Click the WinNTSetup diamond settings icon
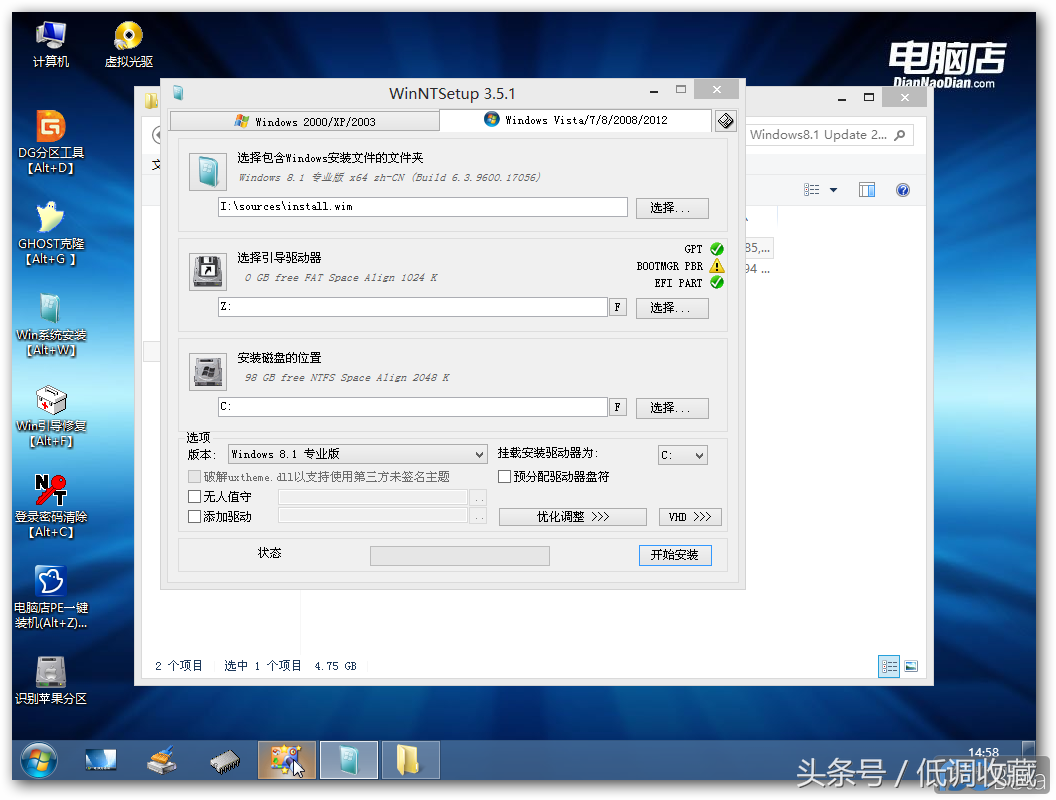This screenshot has width=1056, height=800. click(x=725, y=121)
